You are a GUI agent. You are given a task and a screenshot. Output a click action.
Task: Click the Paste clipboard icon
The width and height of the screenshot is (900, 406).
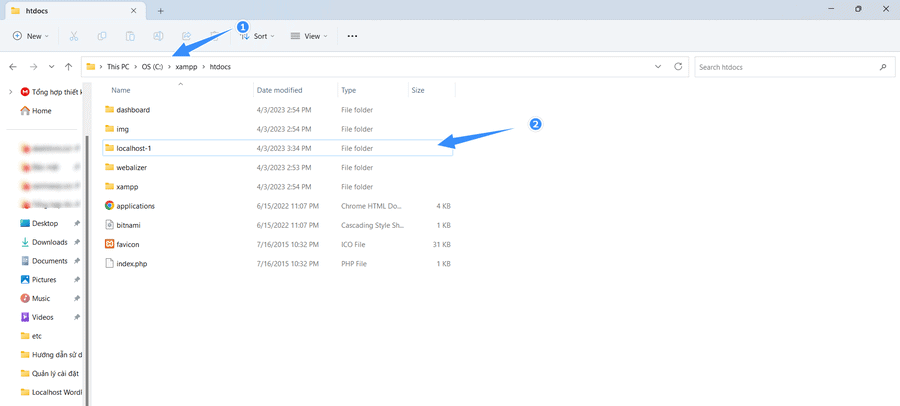130,36
